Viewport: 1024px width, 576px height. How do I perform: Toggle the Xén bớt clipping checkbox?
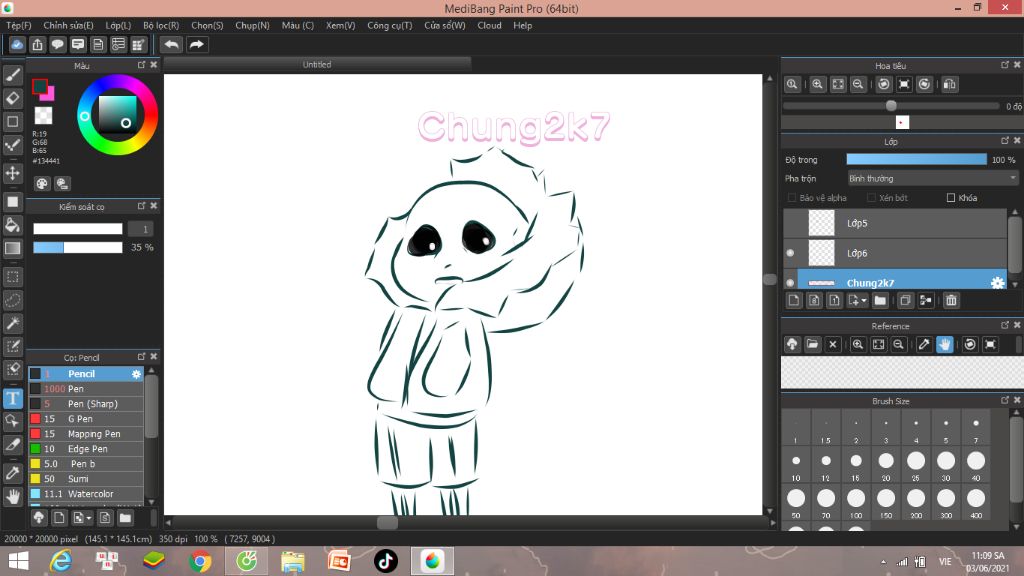[x=871, y=198]
